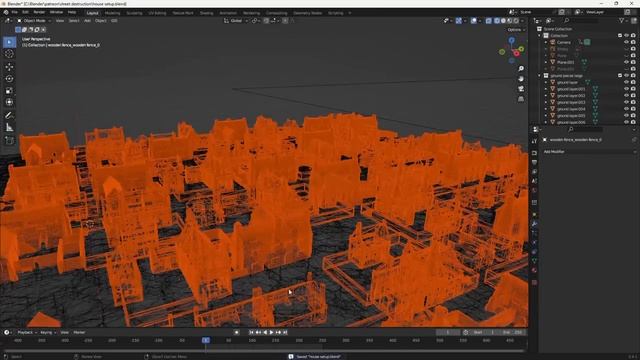
Task: Switch to solid viewport shading
Action: click(503, 20)
